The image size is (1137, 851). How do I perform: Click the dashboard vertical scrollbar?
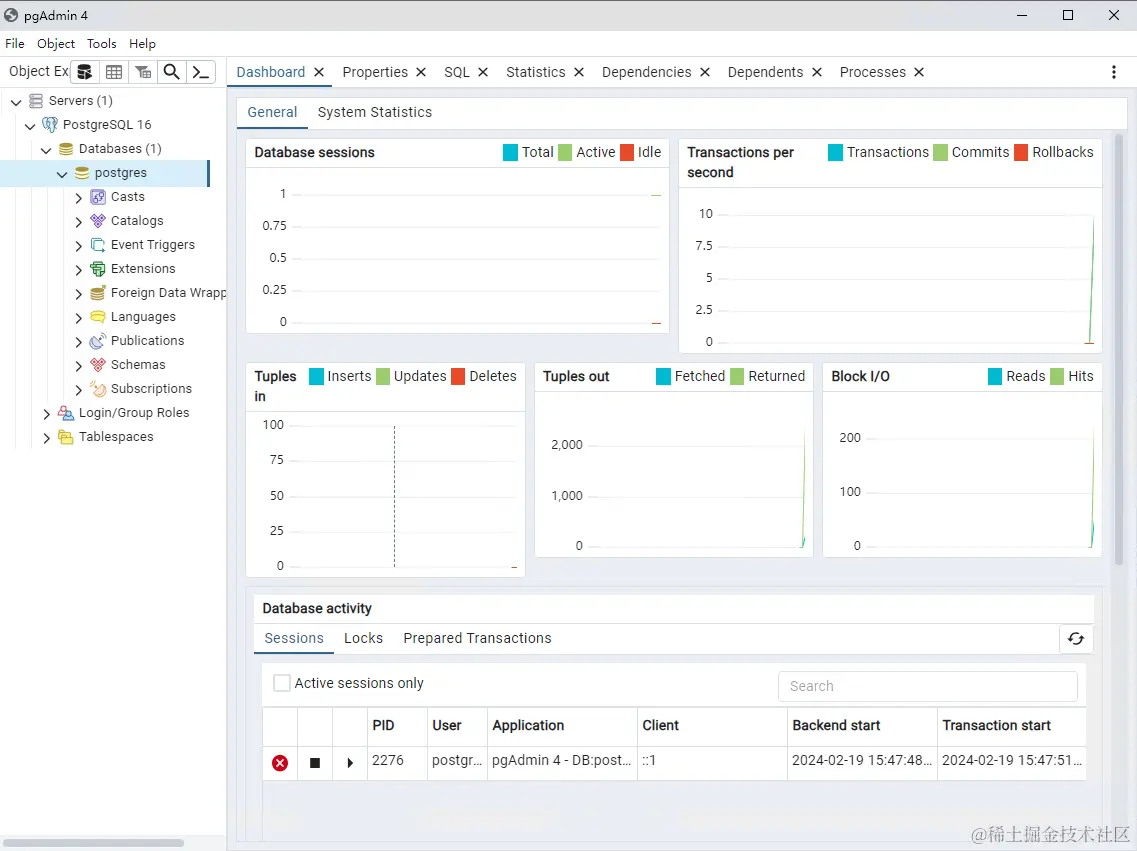tap(1119, 349)
